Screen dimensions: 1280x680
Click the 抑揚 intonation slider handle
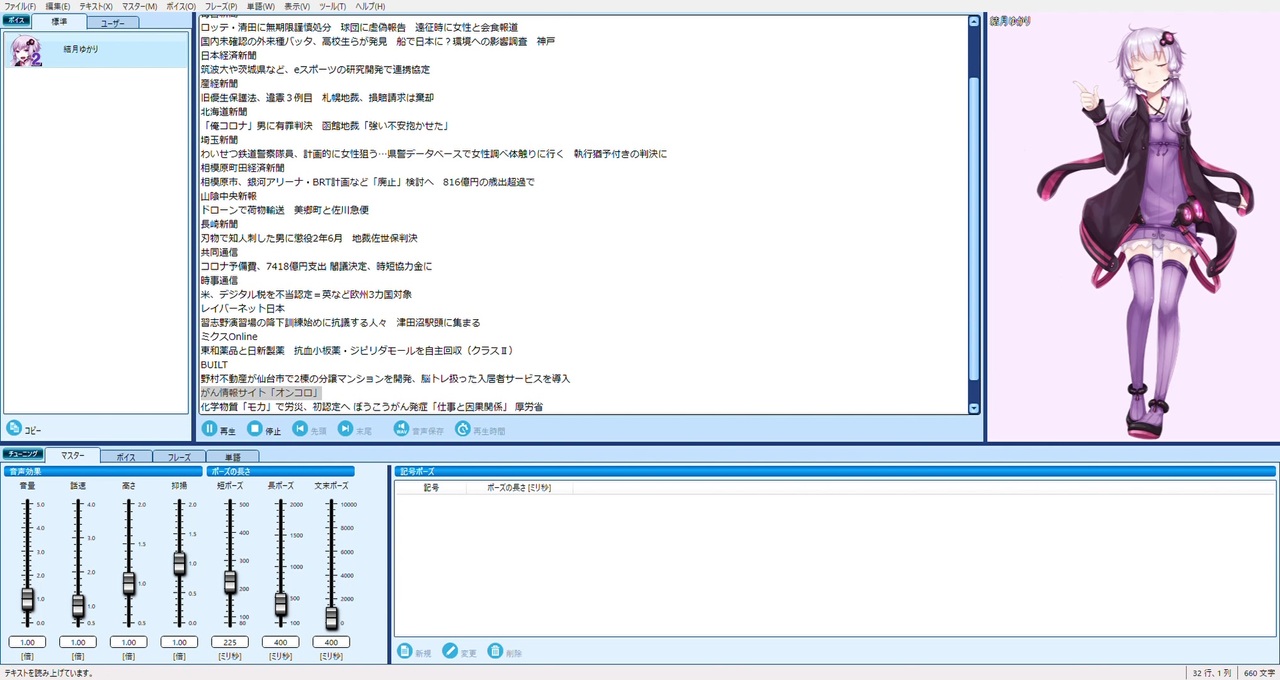tap(179, 563)
